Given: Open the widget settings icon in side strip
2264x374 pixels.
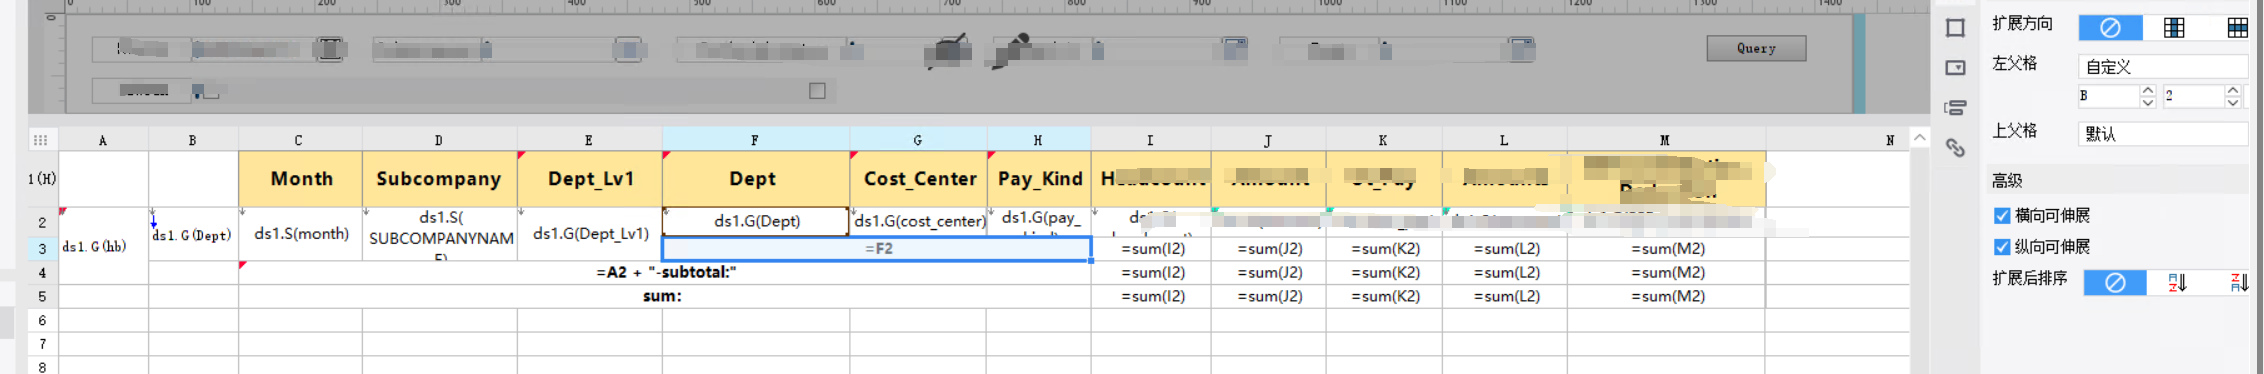Looking at the screenshot, I should point(1955,68).
